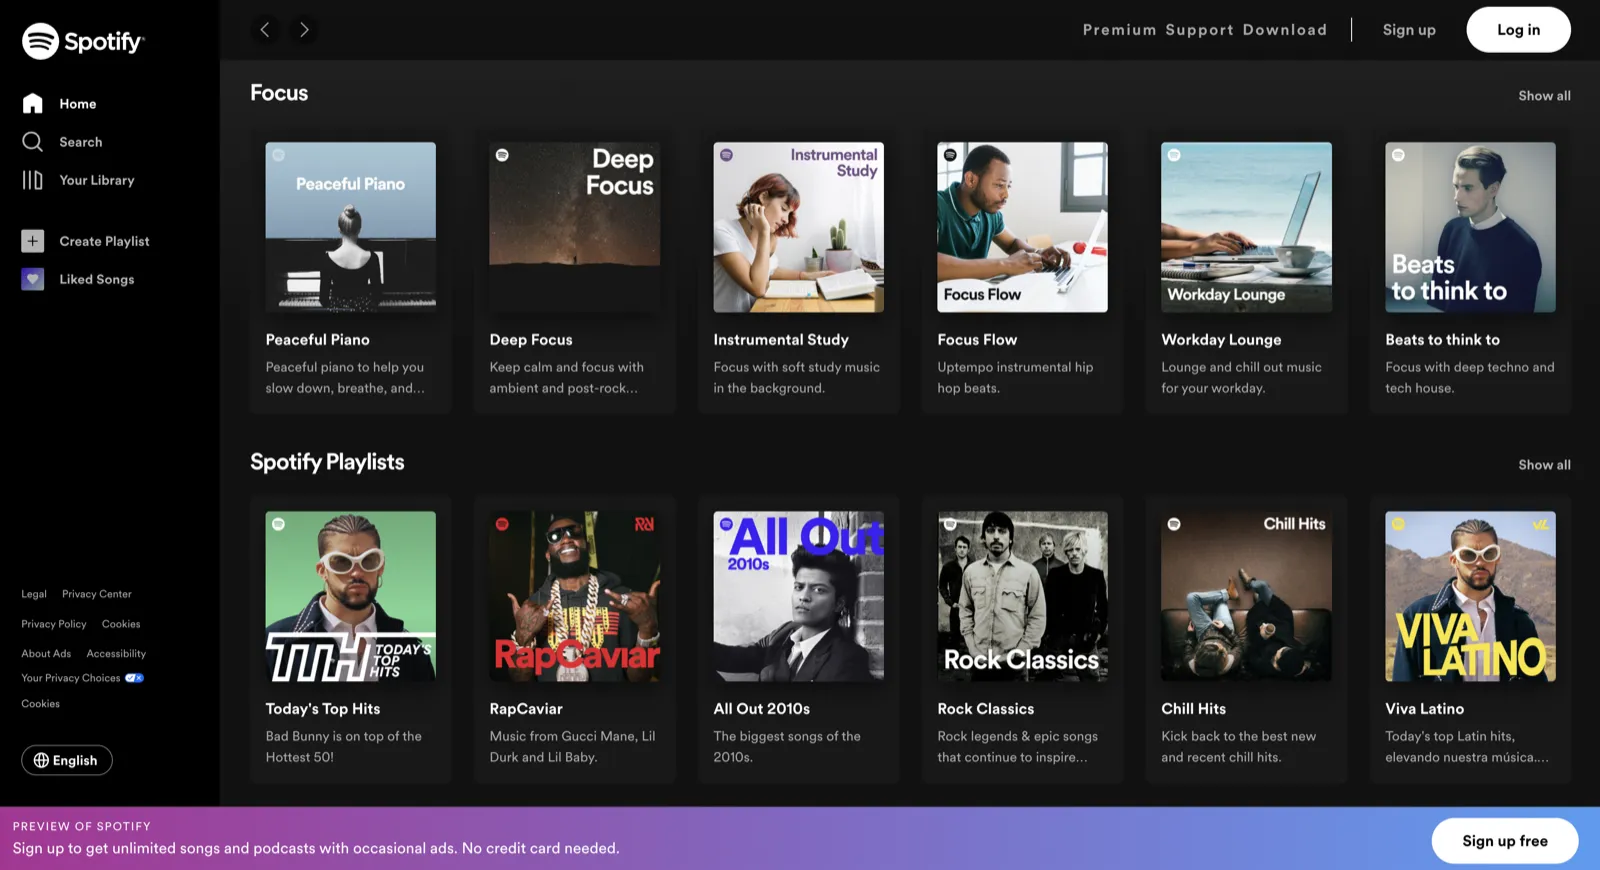This screenshot has height=870, width=1600.
Task: Click the Log in button
Action: (x=1518, y=30)
